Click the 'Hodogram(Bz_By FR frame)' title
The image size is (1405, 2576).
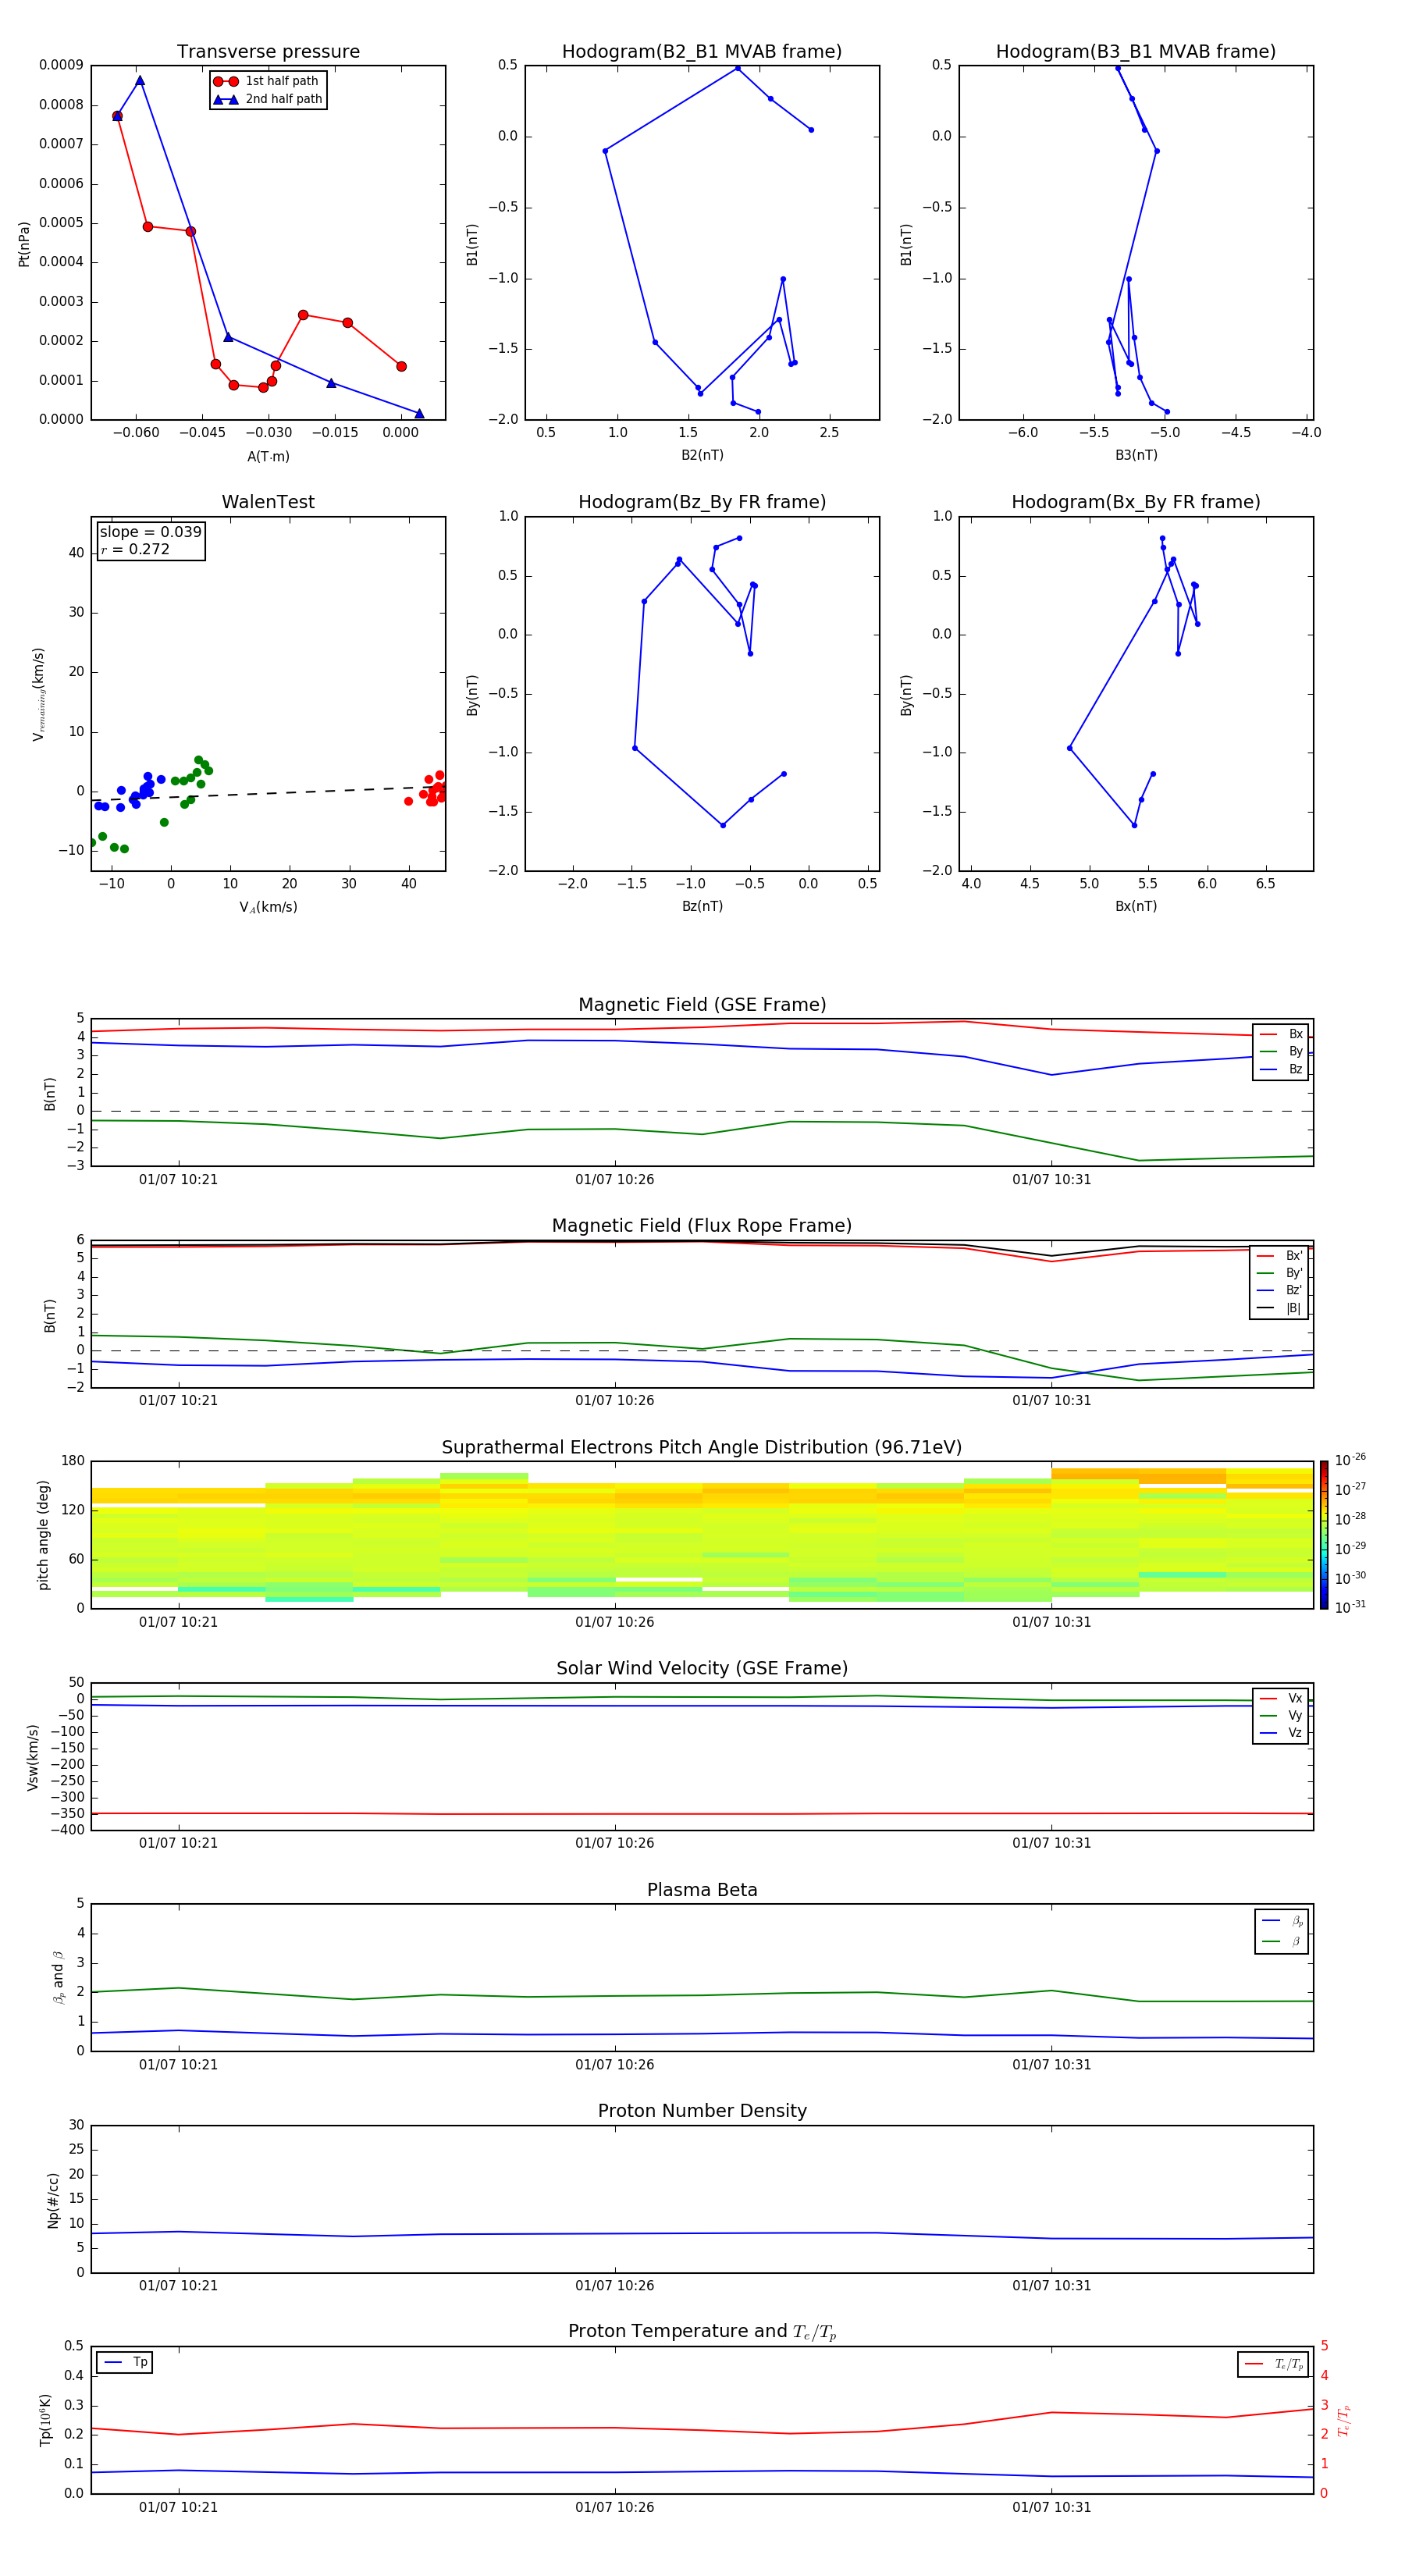pos(702,502)
